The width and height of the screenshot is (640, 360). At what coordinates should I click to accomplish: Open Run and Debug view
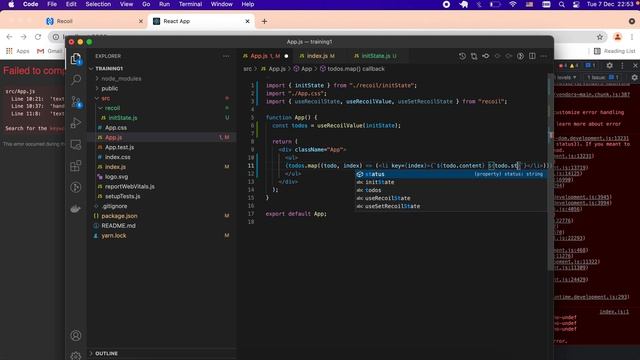[x=76, y=123]
